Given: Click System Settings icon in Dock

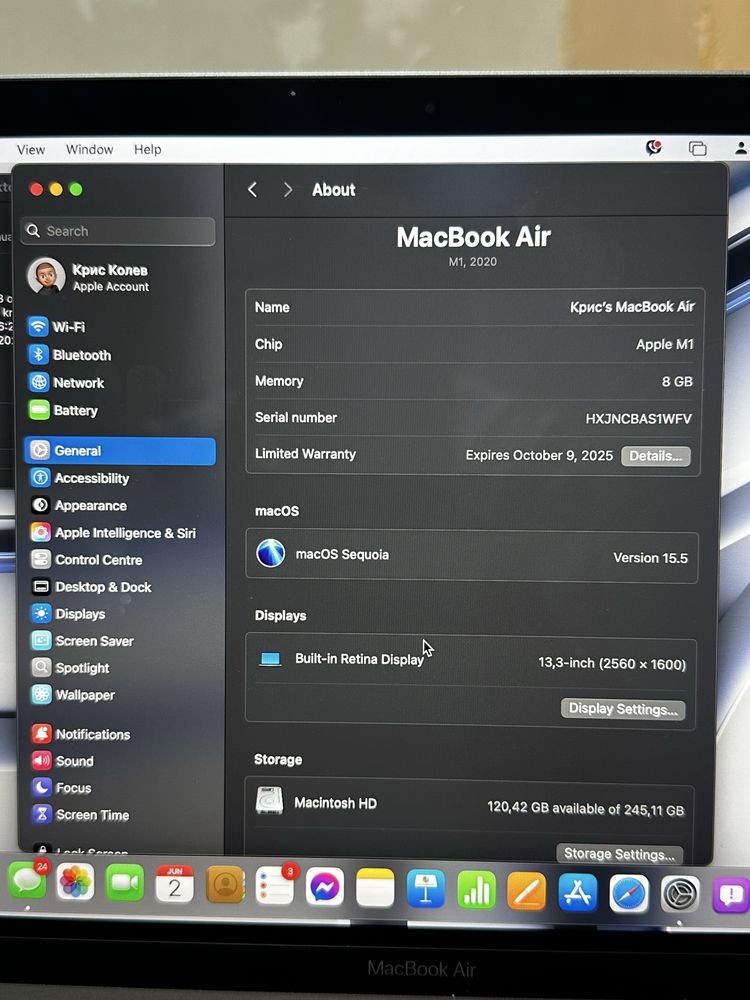Looking at the screenshot, I should [x=679, y=894].
